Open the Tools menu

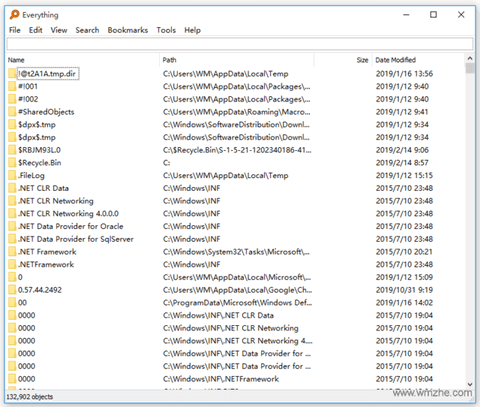[166, 30]
